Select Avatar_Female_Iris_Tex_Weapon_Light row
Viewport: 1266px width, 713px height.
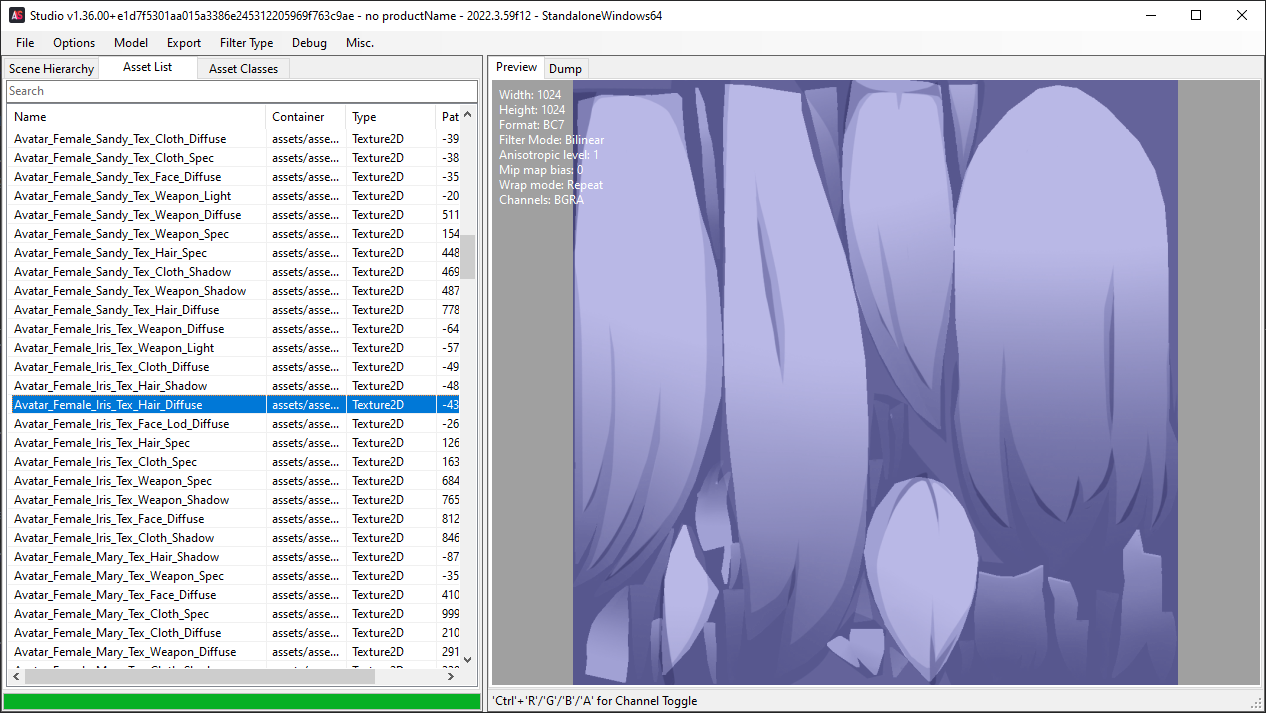[x=234, y=348]
